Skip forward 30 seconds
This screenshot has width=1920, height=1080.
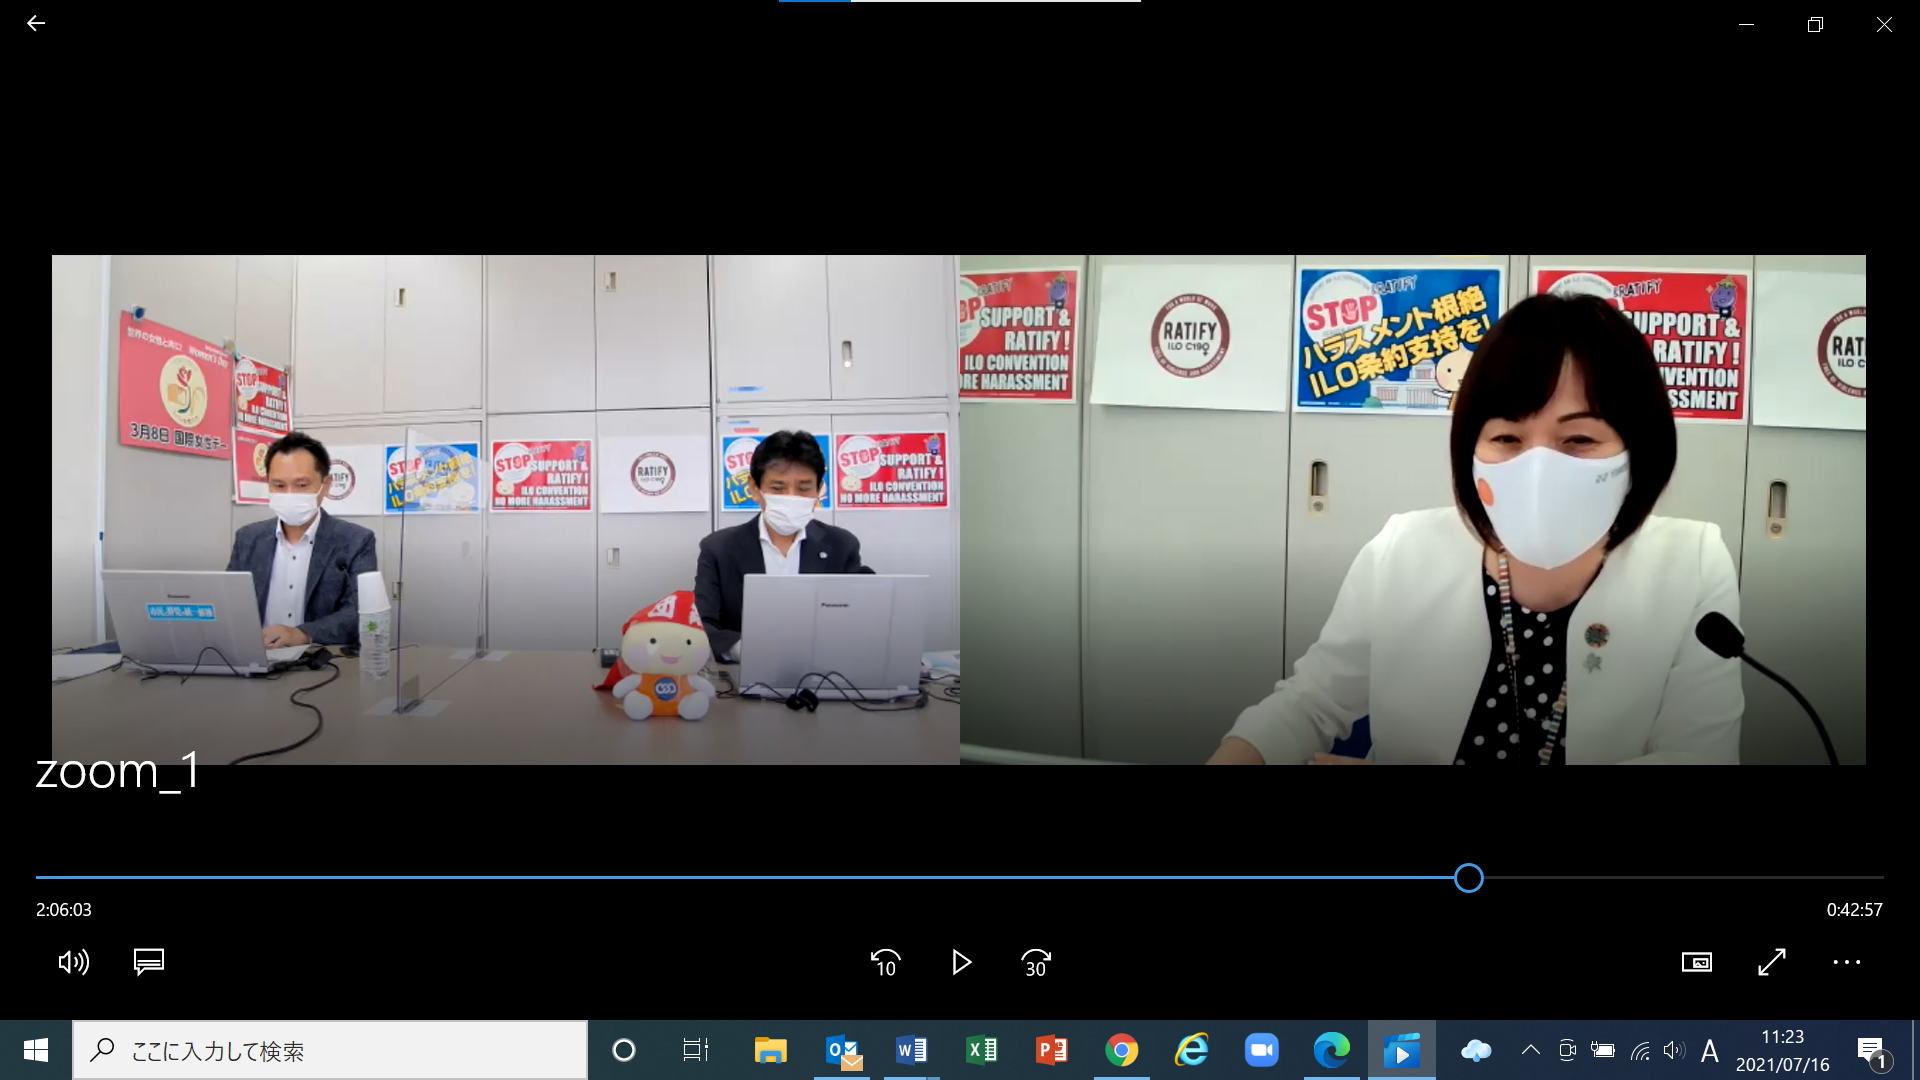(x=1036, y=962)
